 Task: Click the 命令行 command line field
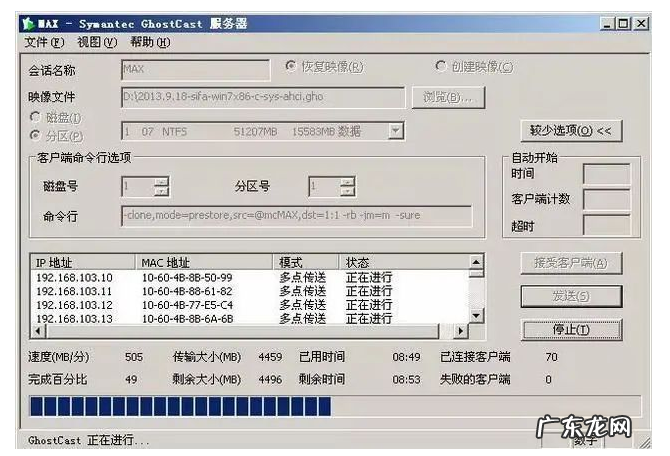[x=297, y=216]
